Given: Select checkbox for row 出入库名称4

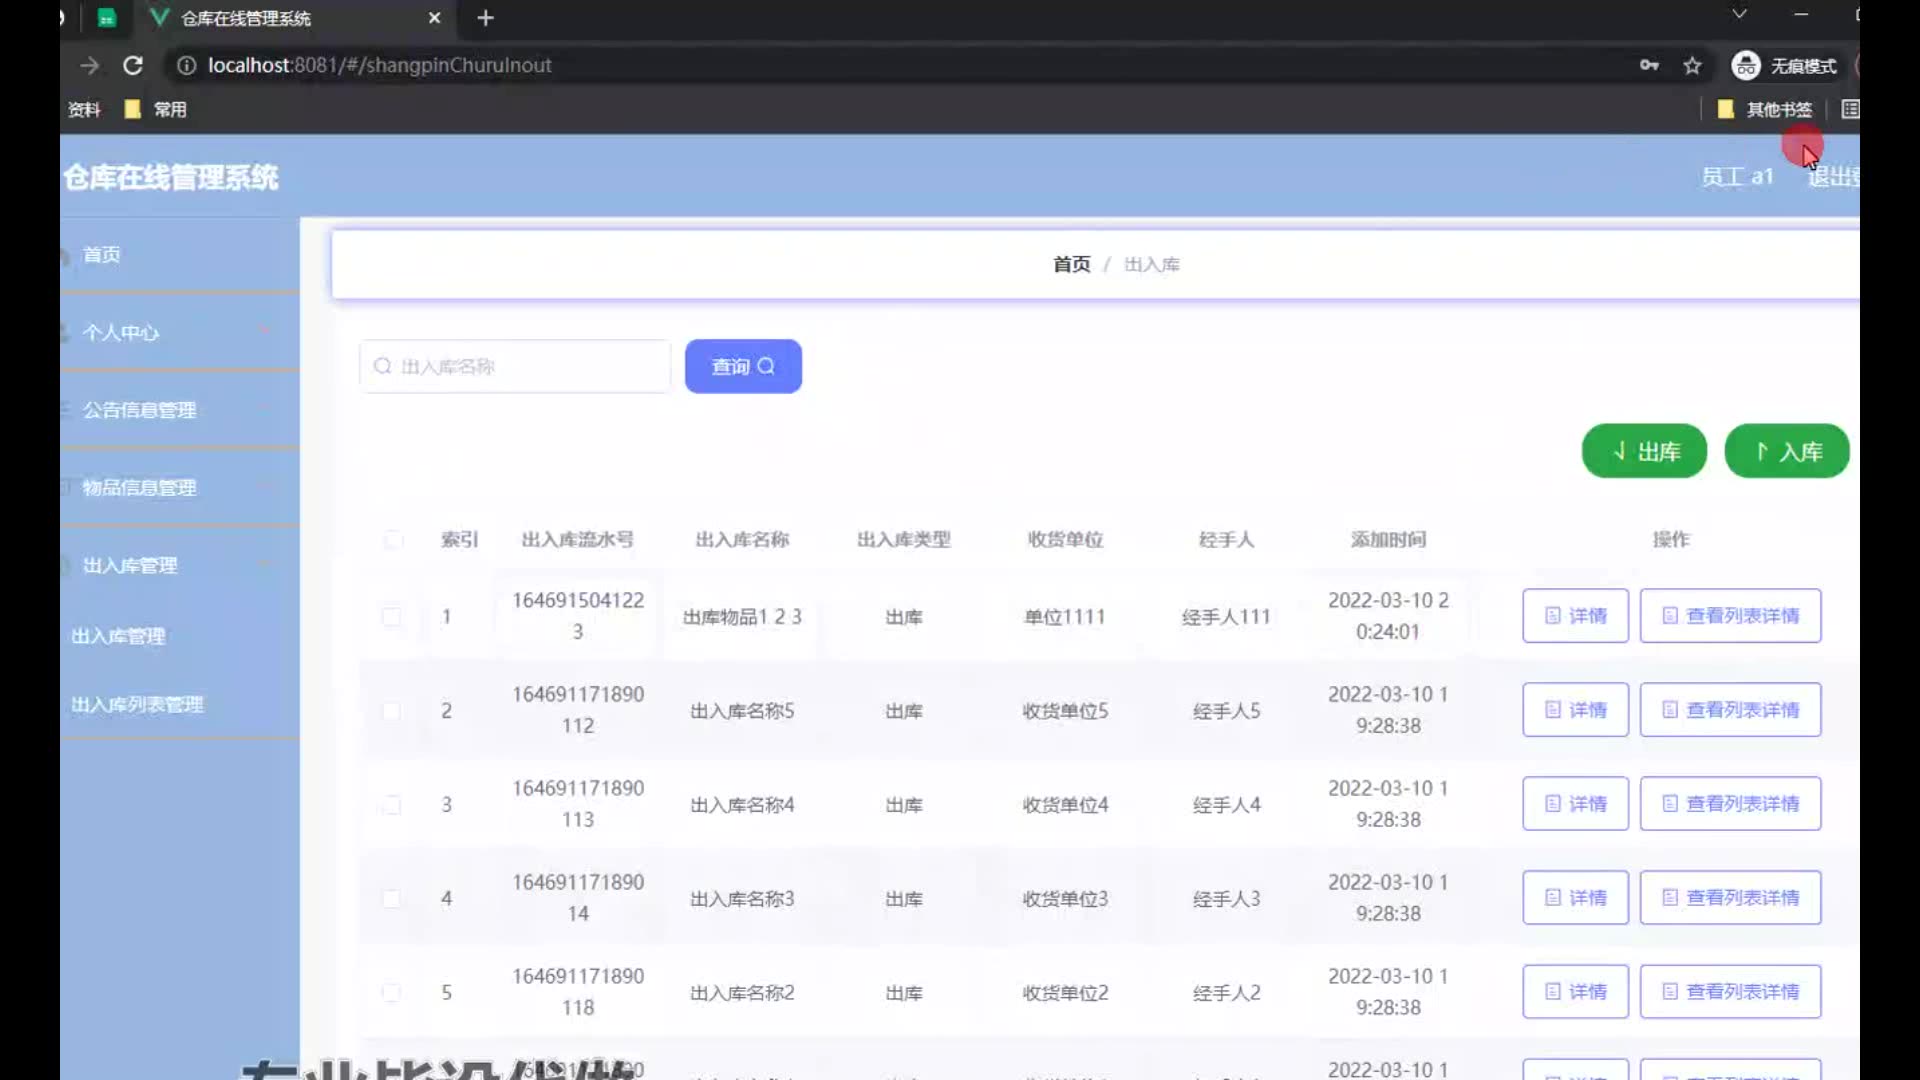Looking at the screenshot, I should (392, 804).
